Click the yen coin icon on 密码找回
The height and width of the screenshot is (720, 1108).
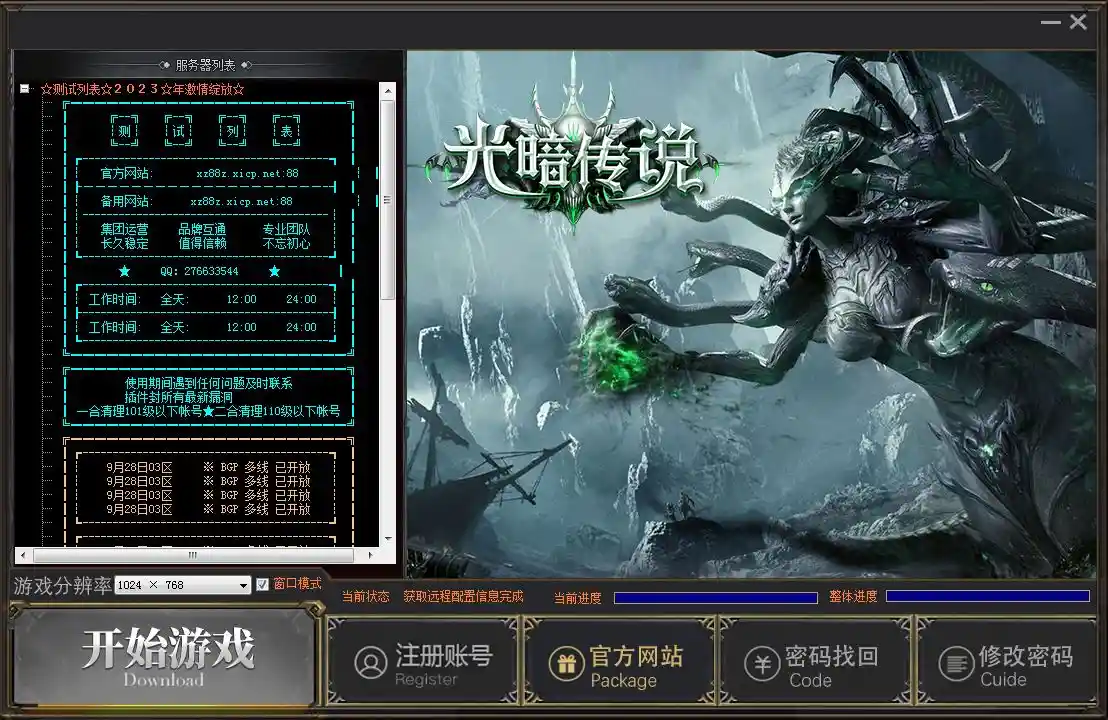pos(762,663)
